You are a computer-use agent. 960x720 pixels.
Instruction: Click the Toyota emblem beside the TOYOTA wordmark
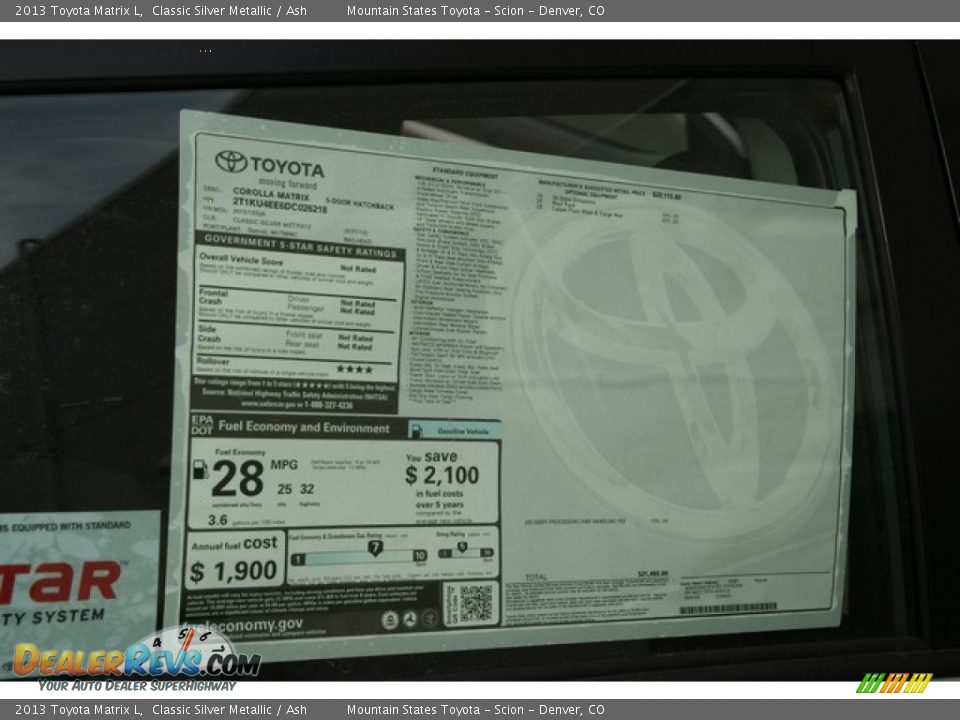(x=231, y=162)
